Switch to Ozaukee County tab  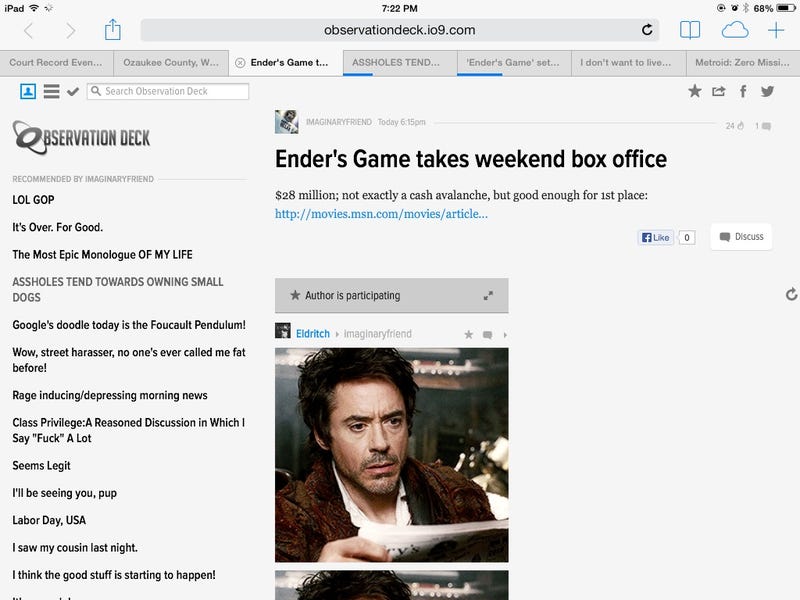171,63
